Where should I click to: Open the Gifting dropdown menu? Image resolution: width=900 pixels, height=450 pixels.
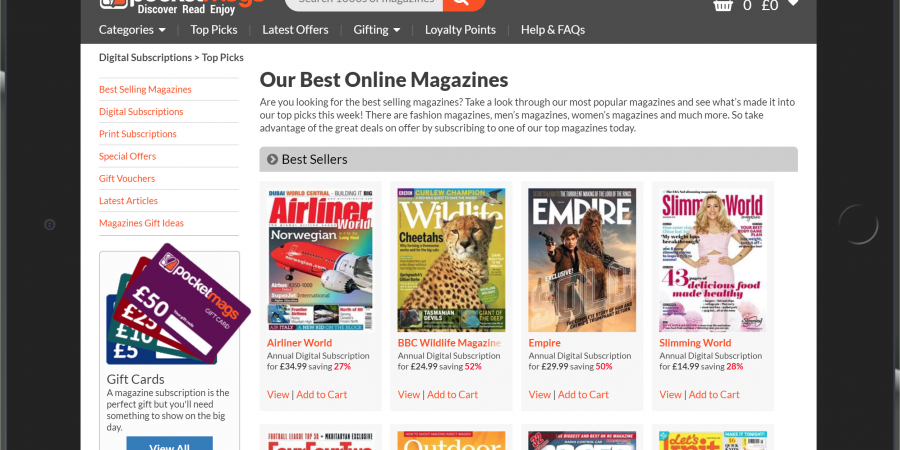[376, 30]
